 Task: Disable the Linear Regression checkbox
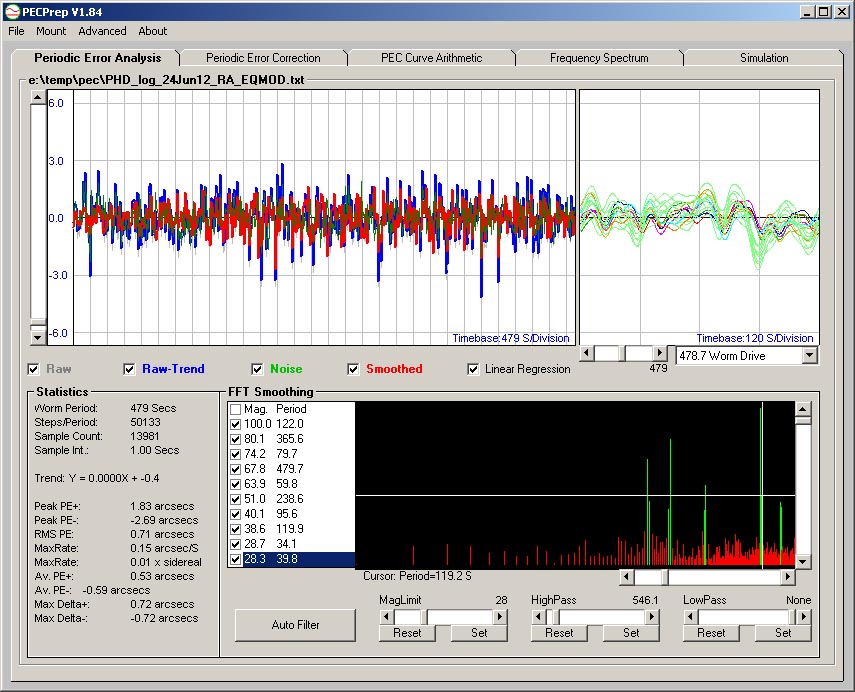[x=473, y=369]
